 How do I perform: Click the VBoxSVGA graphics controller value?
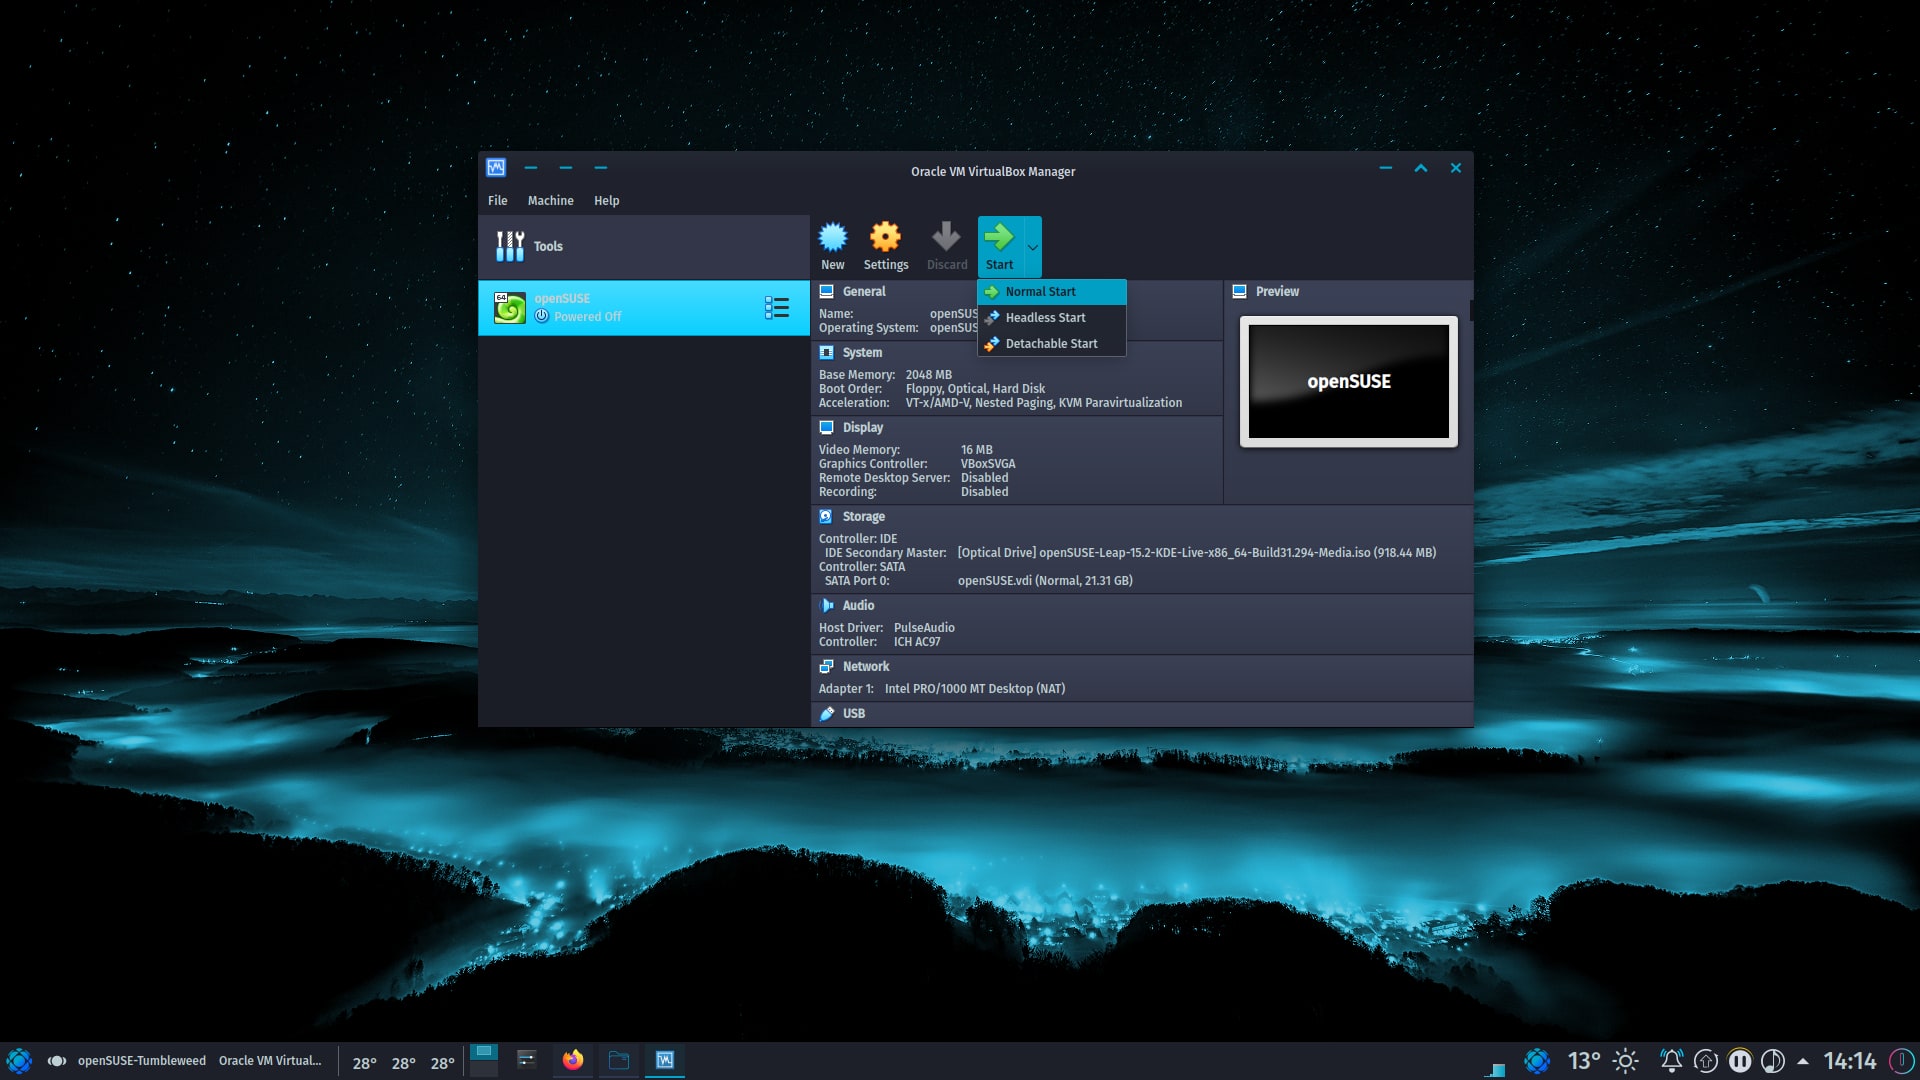tap(988, 464)
